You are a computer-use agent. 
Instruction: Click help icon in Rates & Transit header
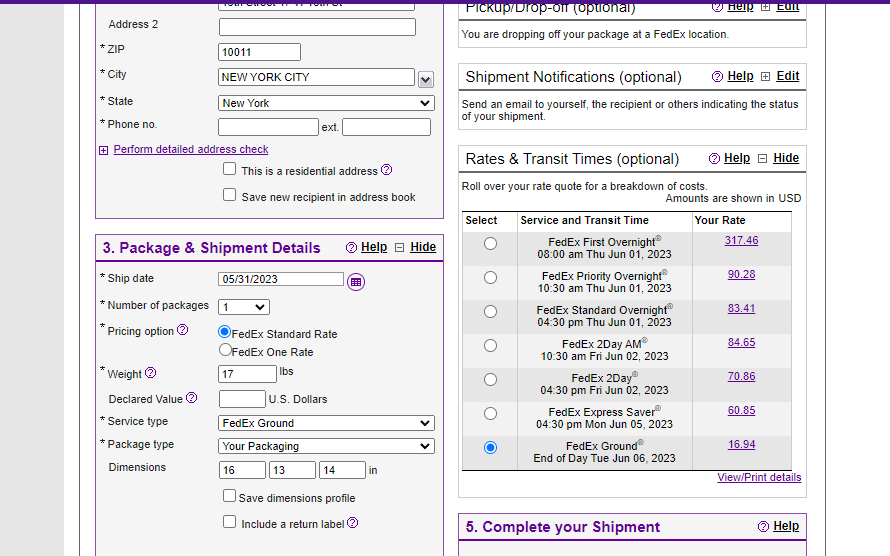(x=715, y=159)
